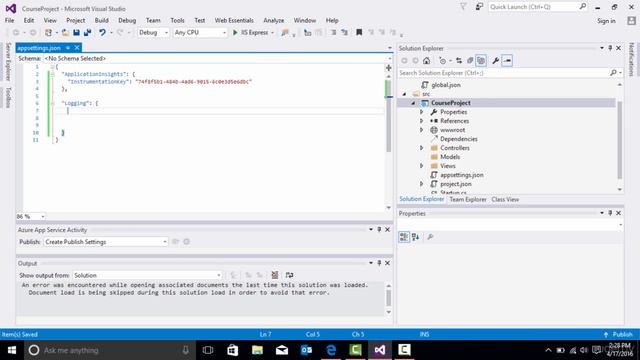Start debugging with IIS Express
Image resolution: width=640 pixels, height=360 pixels.
tap(250, 33)
